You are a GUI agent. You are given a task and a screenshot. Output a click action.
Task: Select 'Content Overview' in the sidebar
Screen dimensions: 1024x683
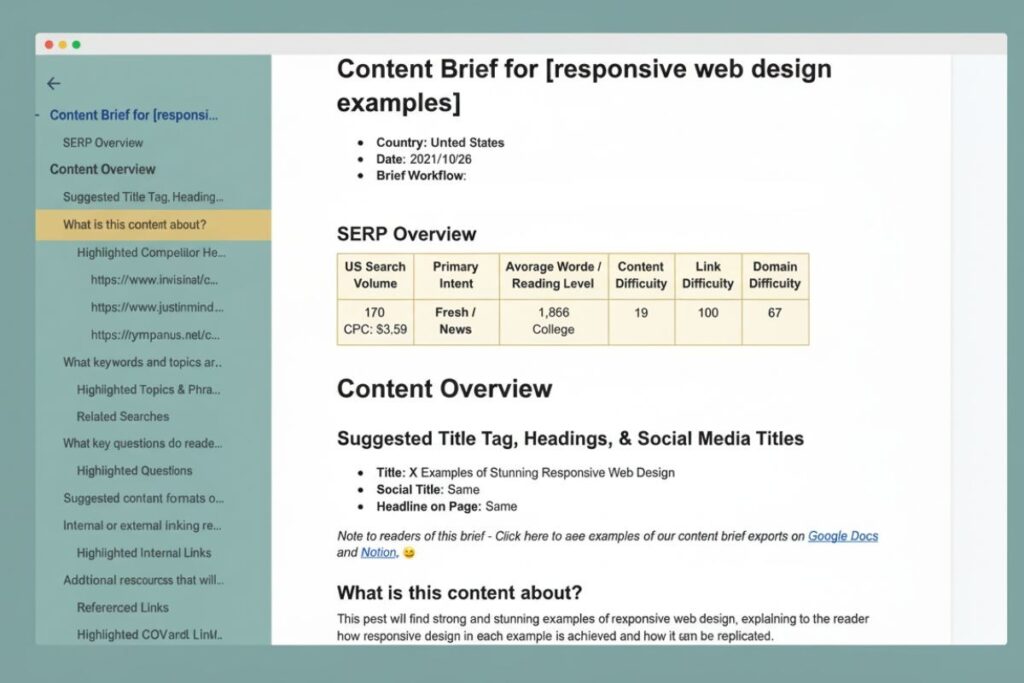(x=102, y=169)
